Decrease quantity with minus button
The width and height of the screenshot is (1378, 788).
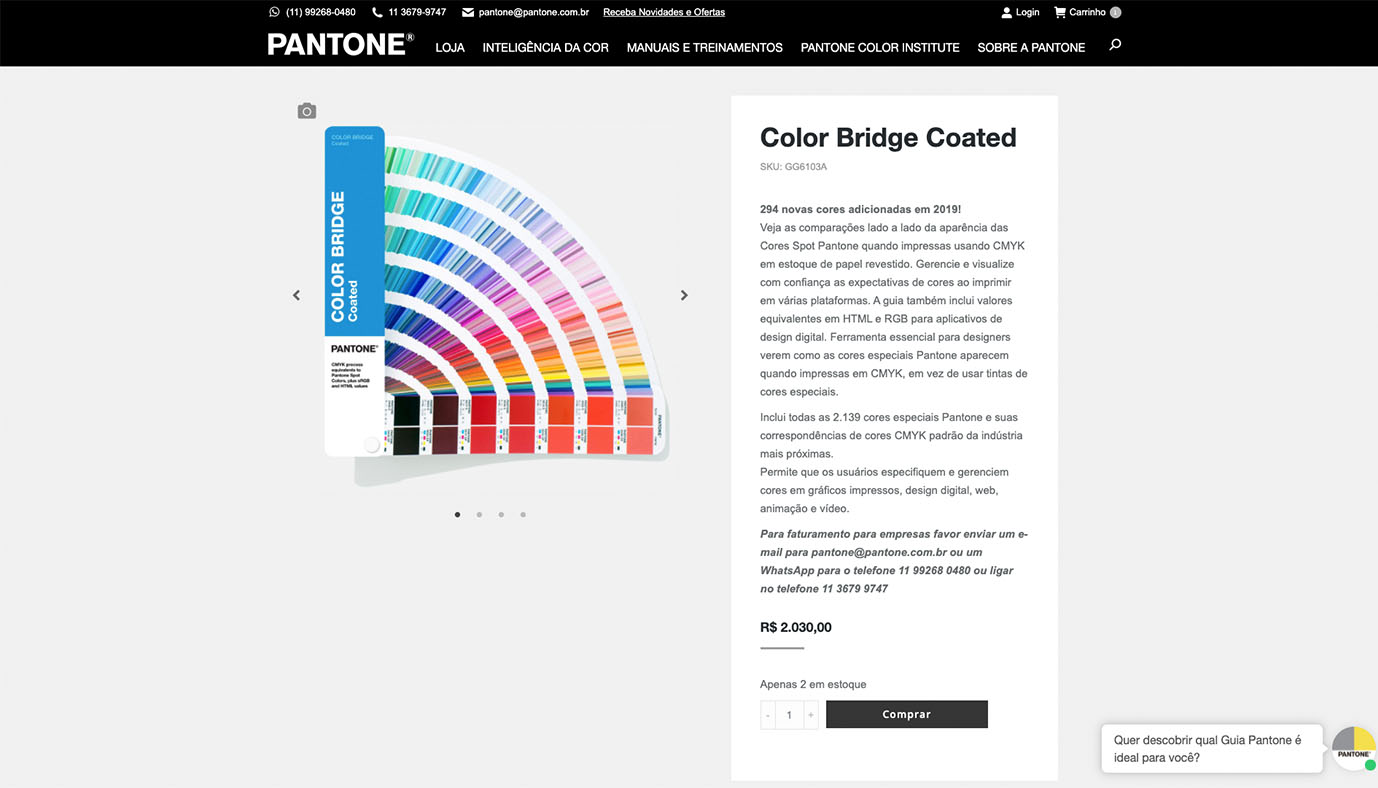point(768,714)
